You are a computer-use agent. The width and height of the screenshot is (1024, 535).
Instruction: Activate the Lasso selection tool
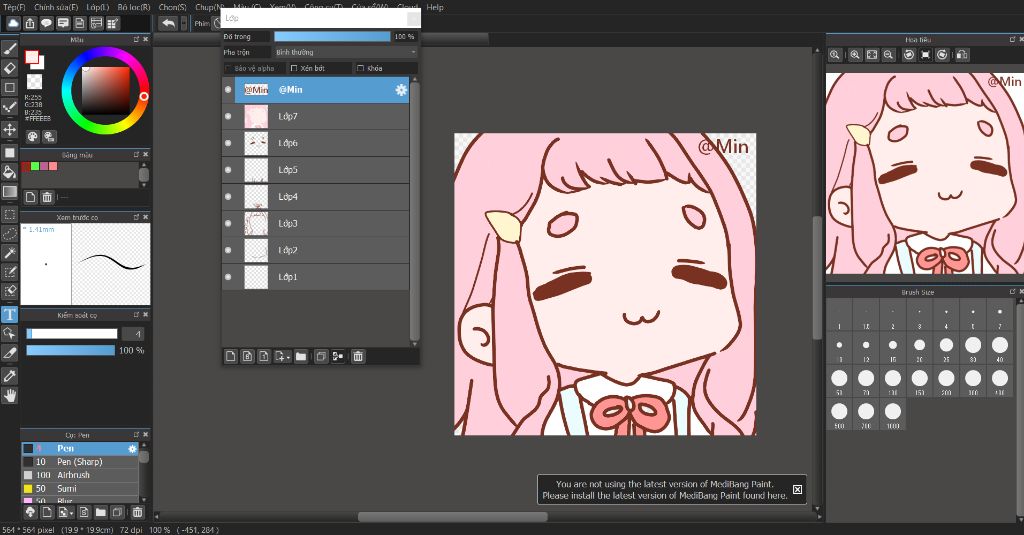[x=9, y=233]
